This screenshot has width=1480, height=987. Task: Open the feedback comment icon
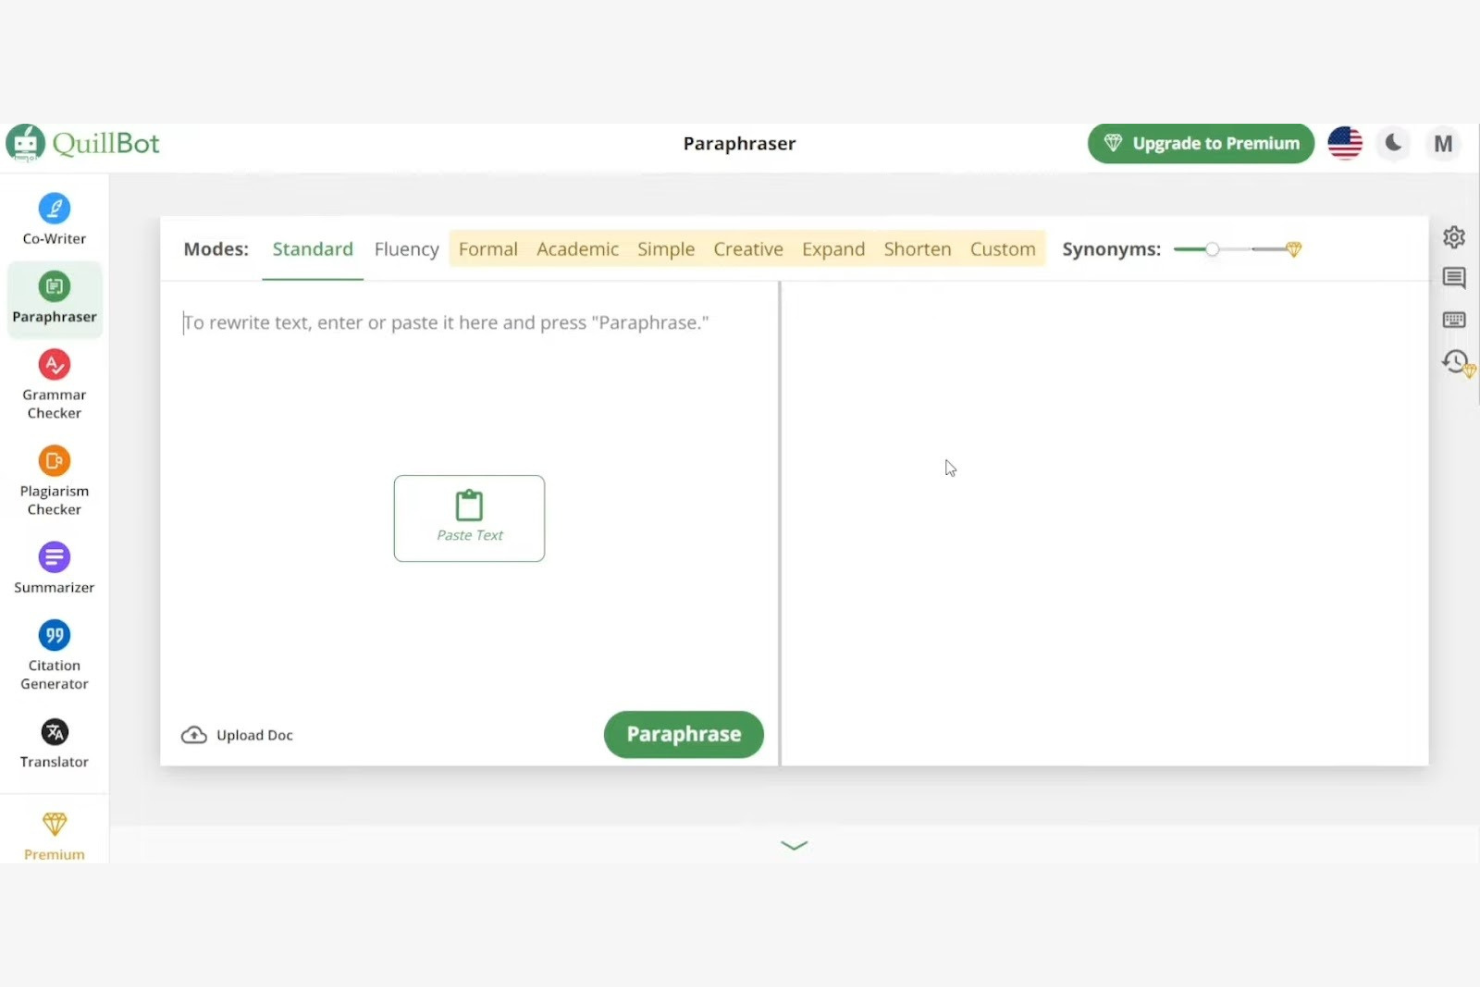point(1454,277)
